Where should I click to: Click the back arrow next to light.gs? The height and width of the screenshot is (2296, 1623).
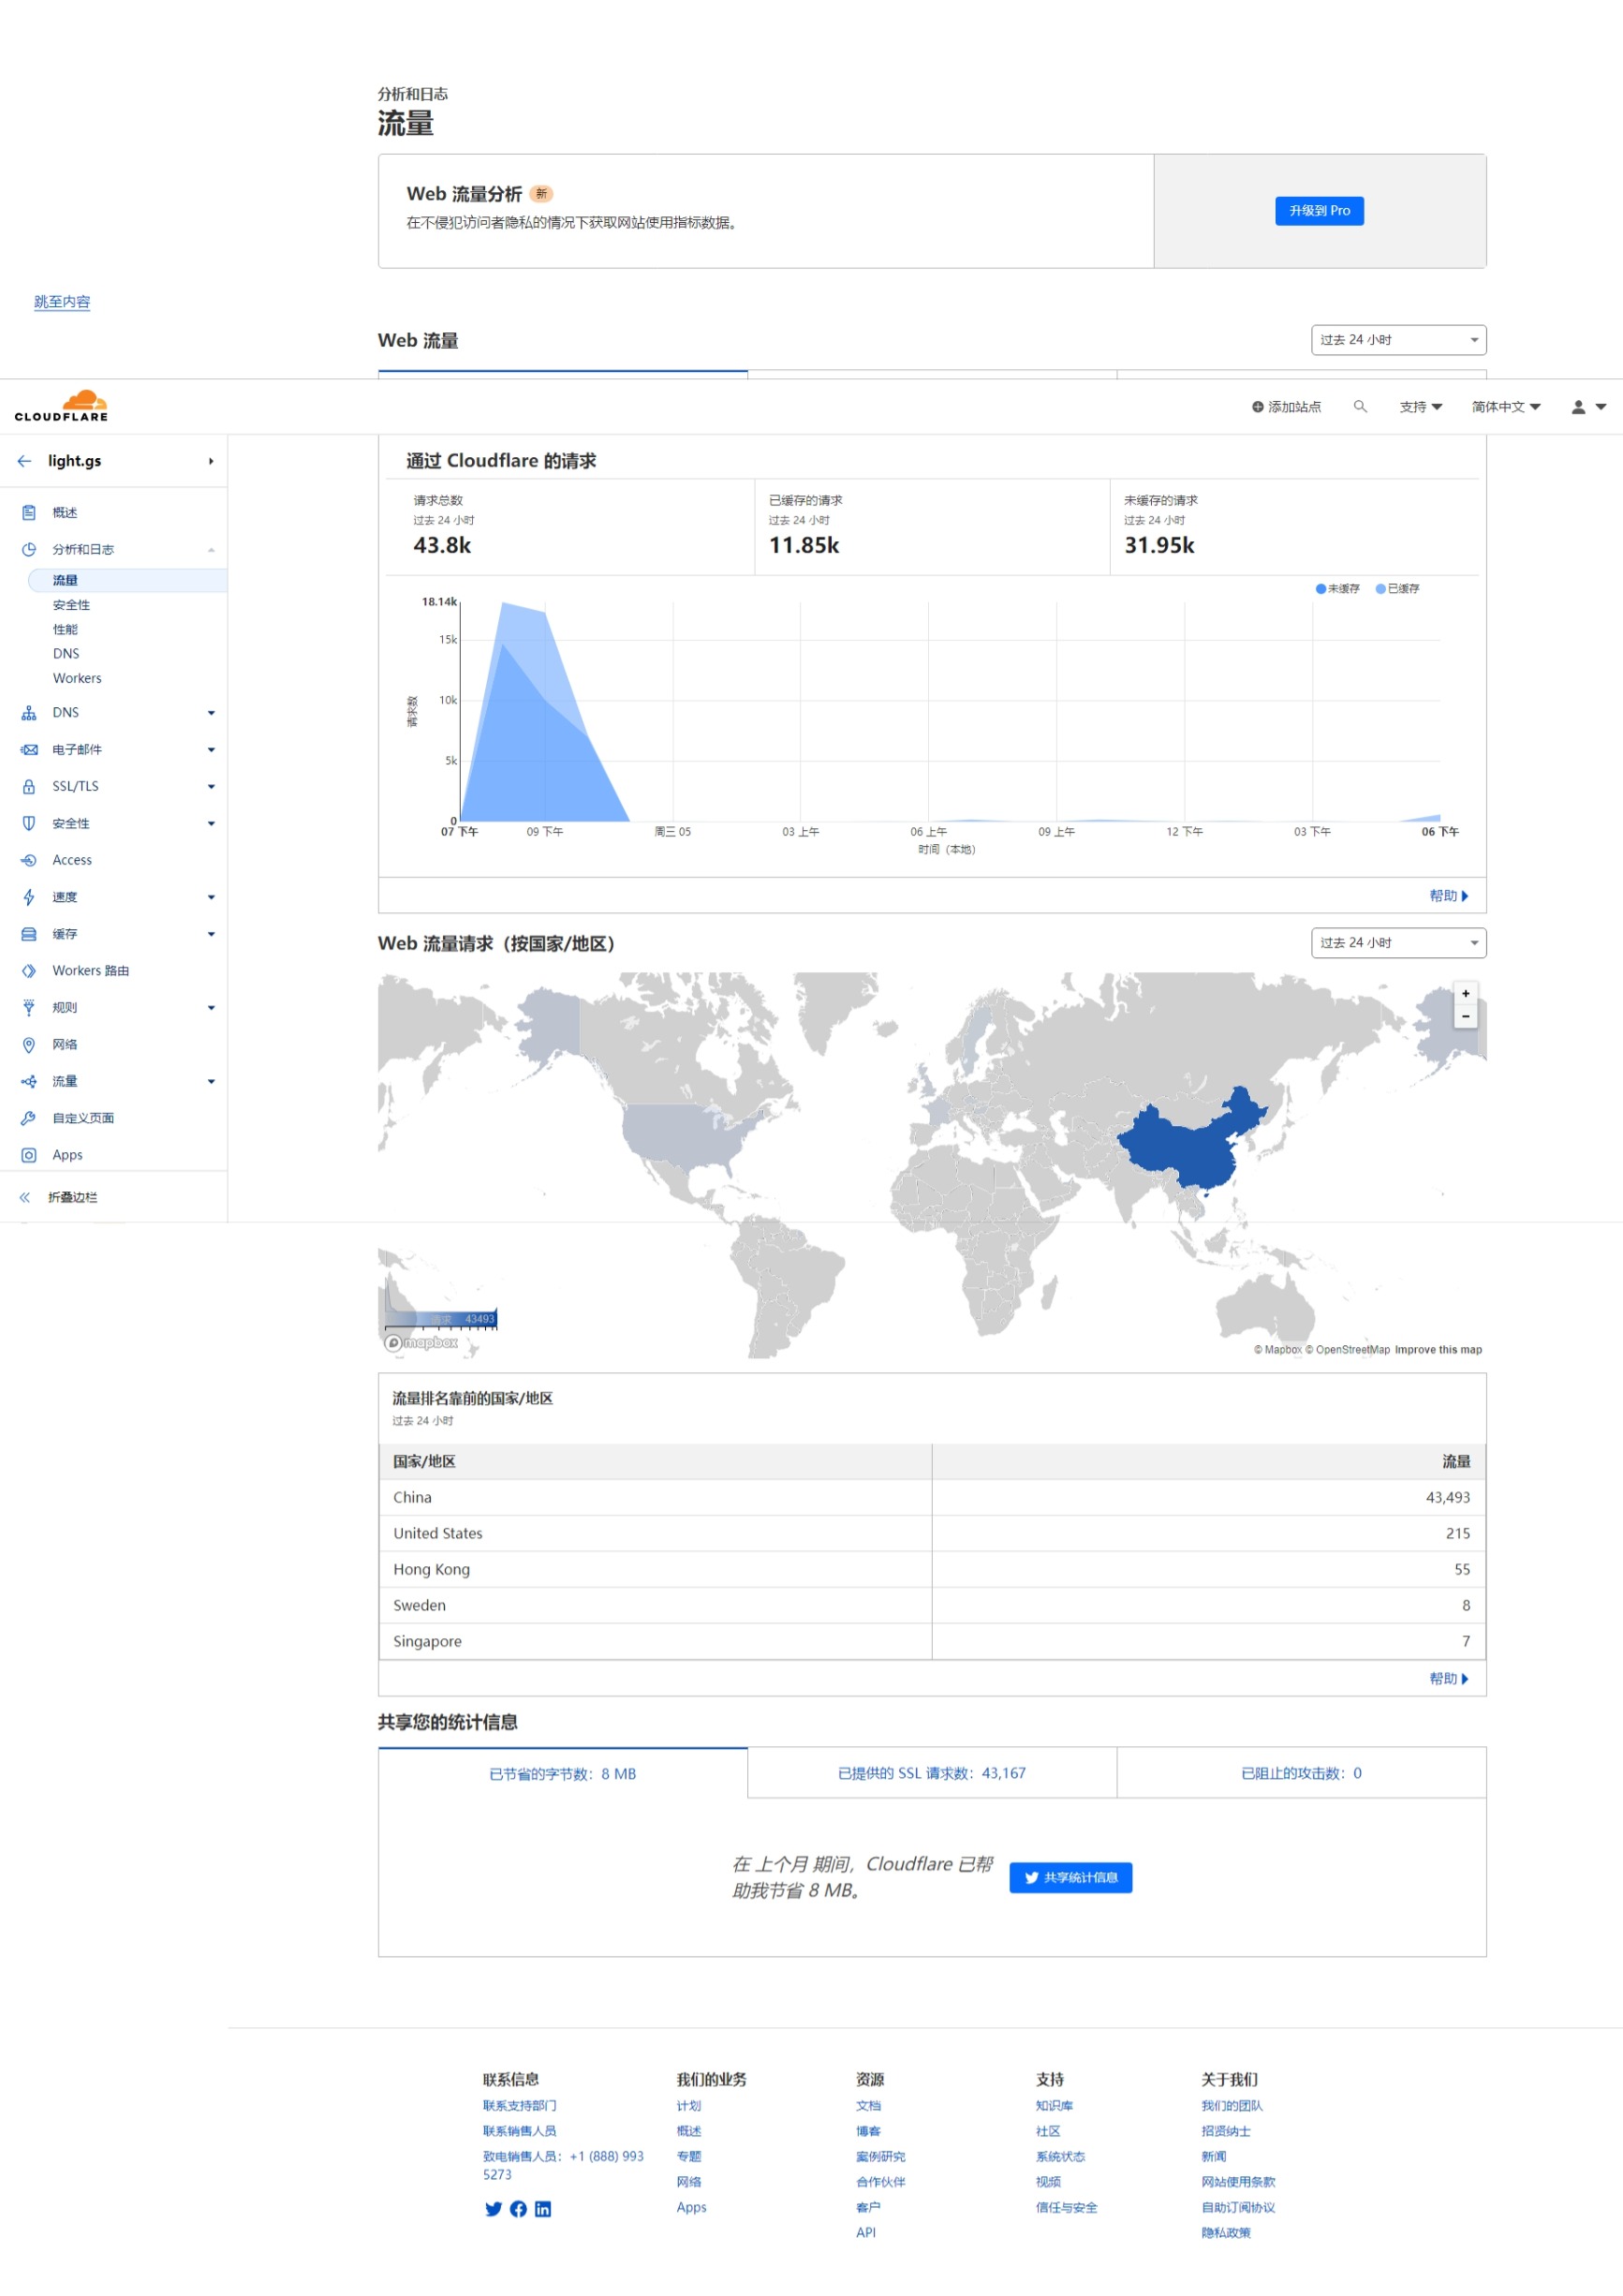coord(25,461)
